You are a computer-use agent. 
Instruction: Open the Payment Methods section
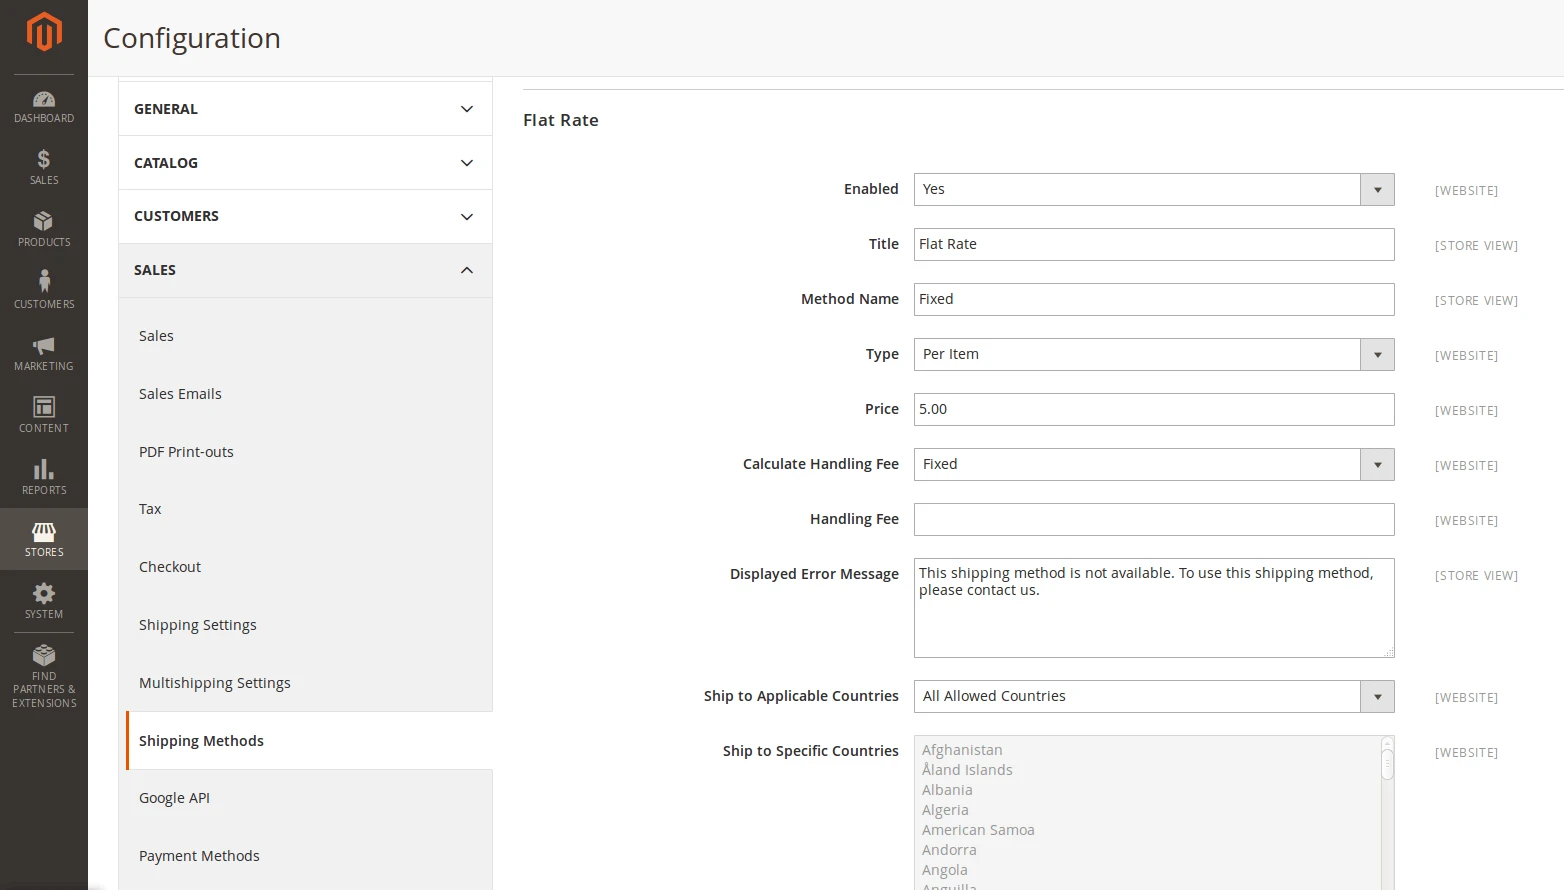pyautogui.click(x=199, y=856)
